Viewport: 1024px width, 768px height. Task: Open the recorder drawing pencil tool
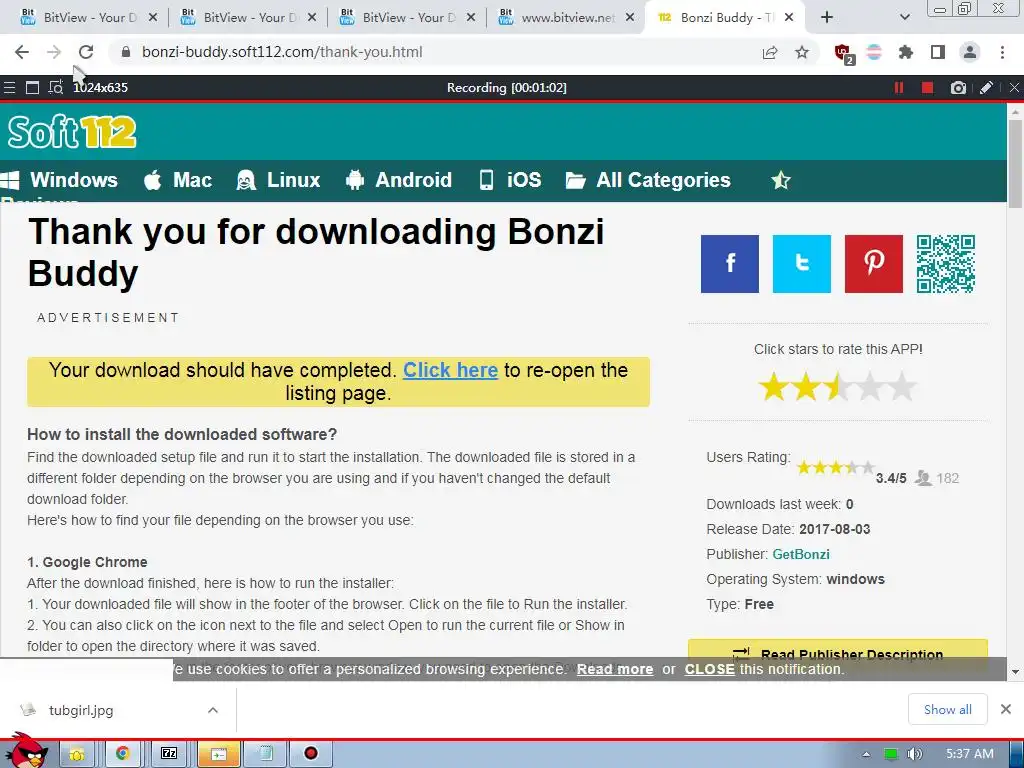pos(986,88)
